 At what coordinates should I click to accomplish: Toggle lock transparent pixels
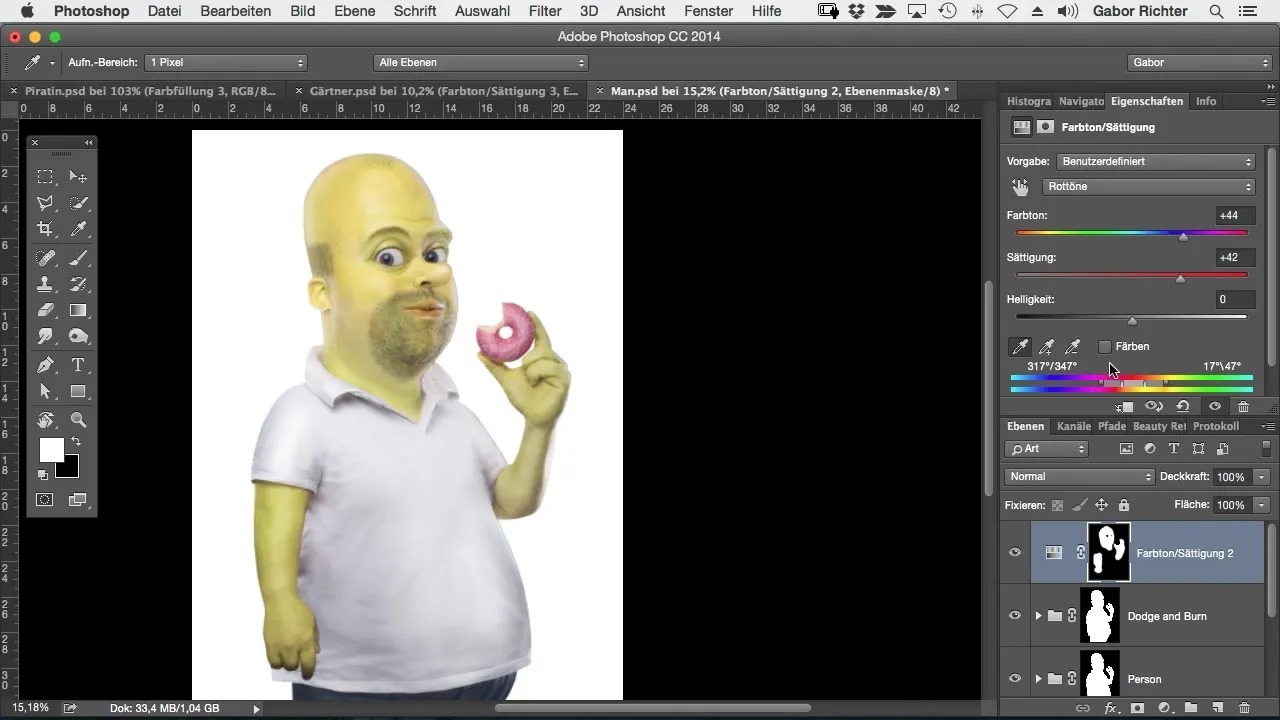[x=1057, y=506]
